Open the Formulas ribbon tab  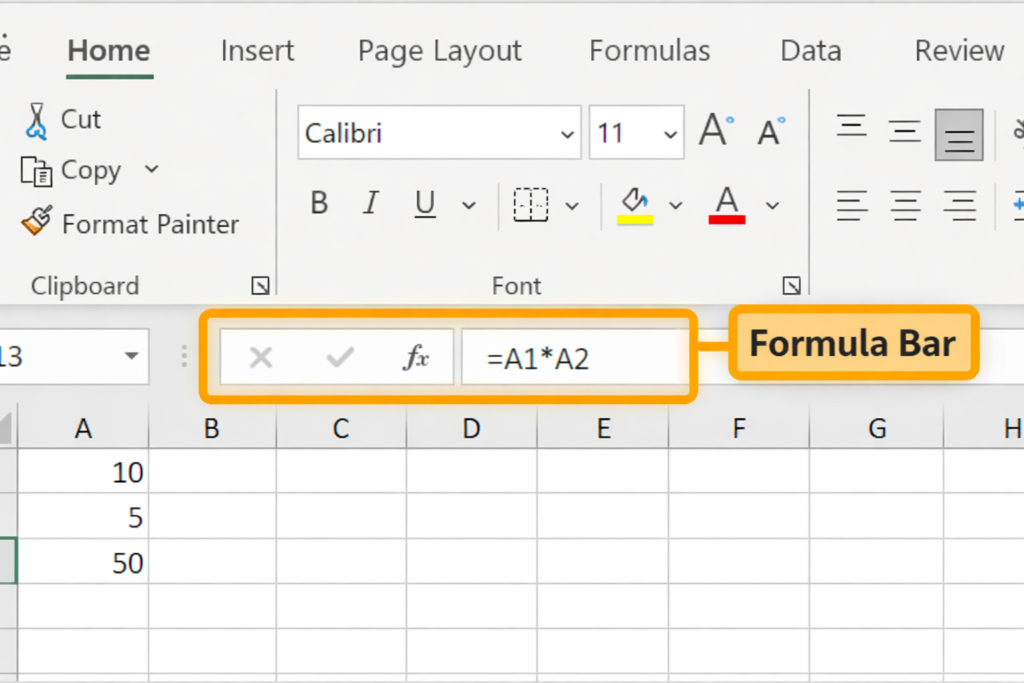click(x=649, y=51)
